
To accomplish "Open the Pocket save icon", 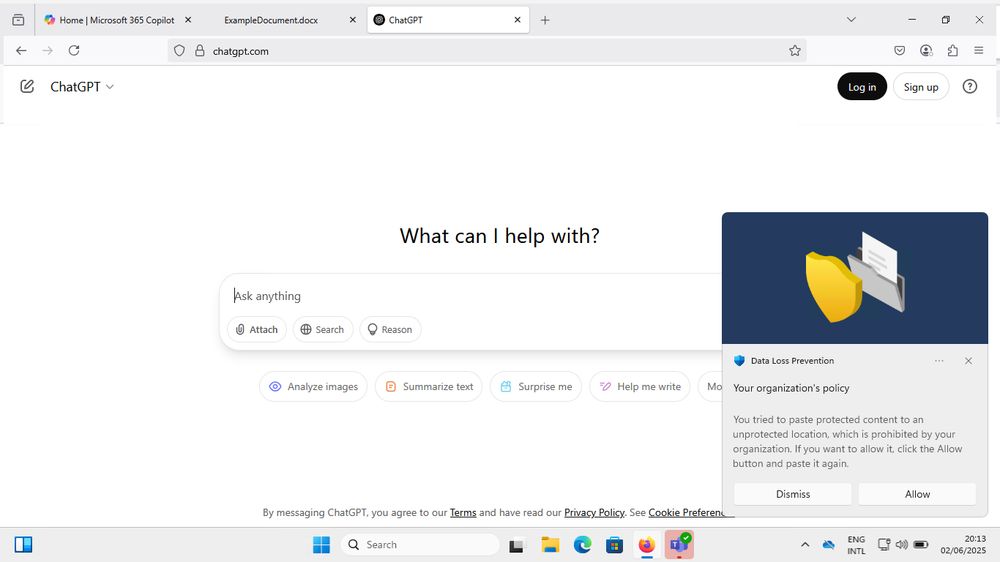I will coord(899,50).
